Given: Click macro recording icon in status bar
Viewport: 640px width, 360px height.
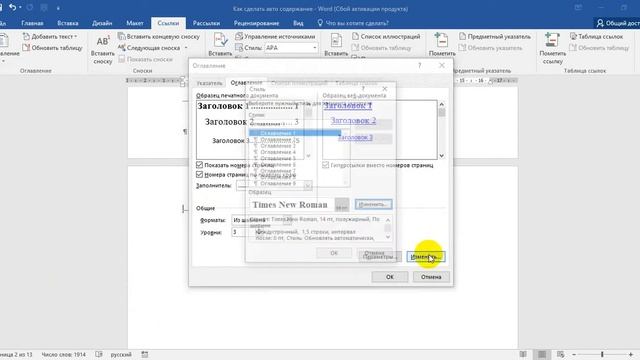Looking at the screenshot, I should point(145,354).
